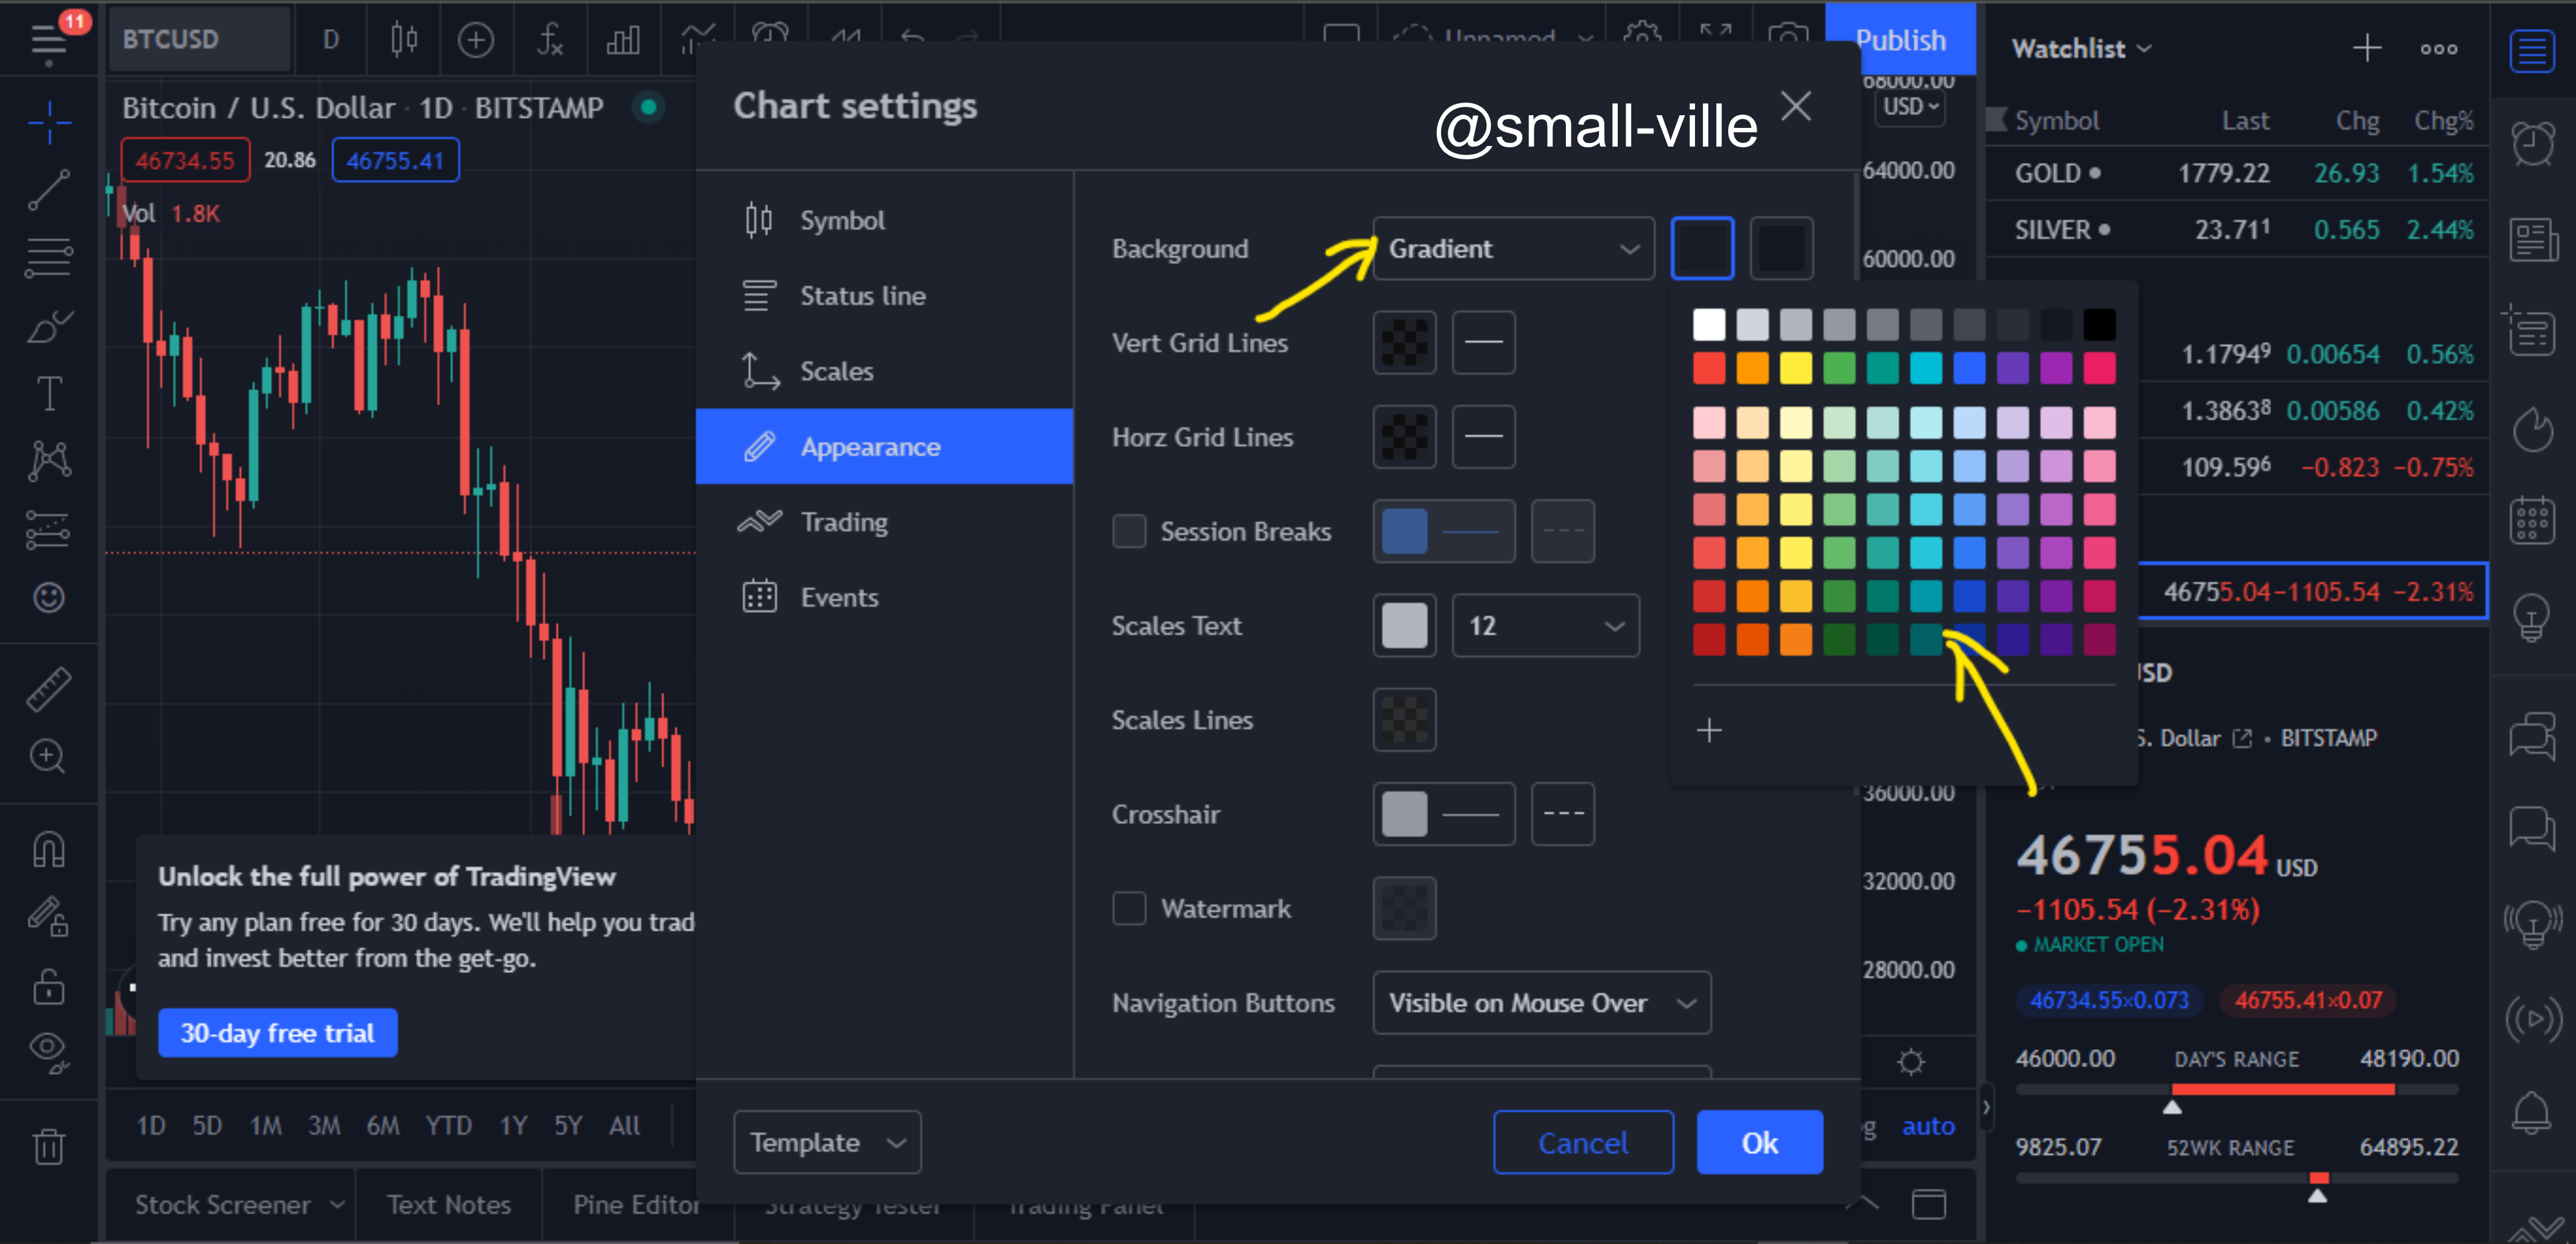Select the ruler measure tool
This screenshot has height=1244, width=2576.
pyautogui.click(x=48, y=689)
